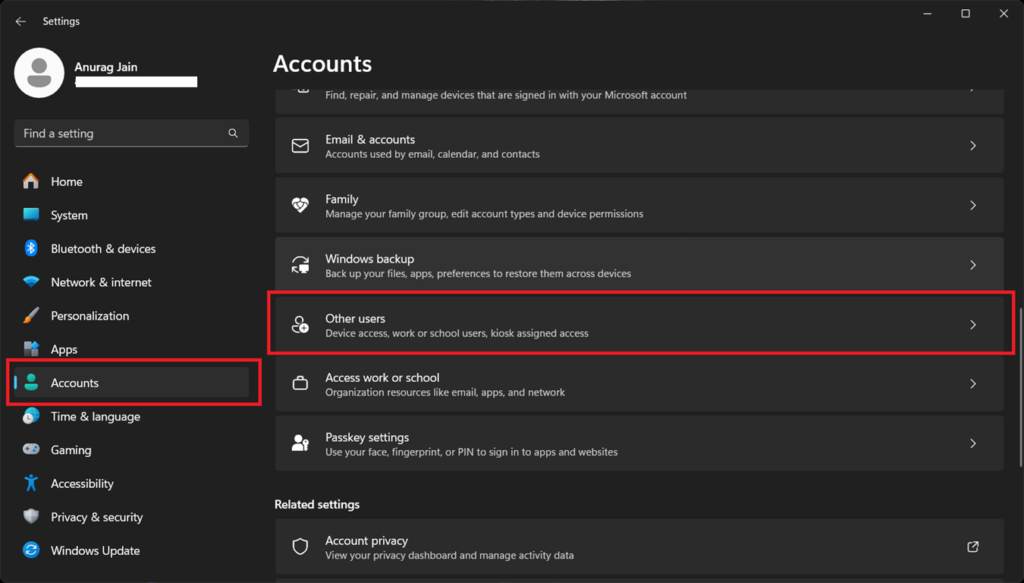This screenshot has width=1024, height=583.
Task: Click the Anurag Jain profile avatar
Action: (x=39, y=72)
